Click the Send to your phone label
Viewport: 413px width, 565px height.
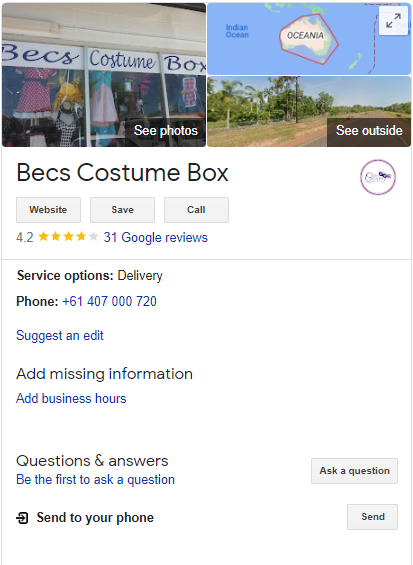pyautogui.click(x=95, y=518)
